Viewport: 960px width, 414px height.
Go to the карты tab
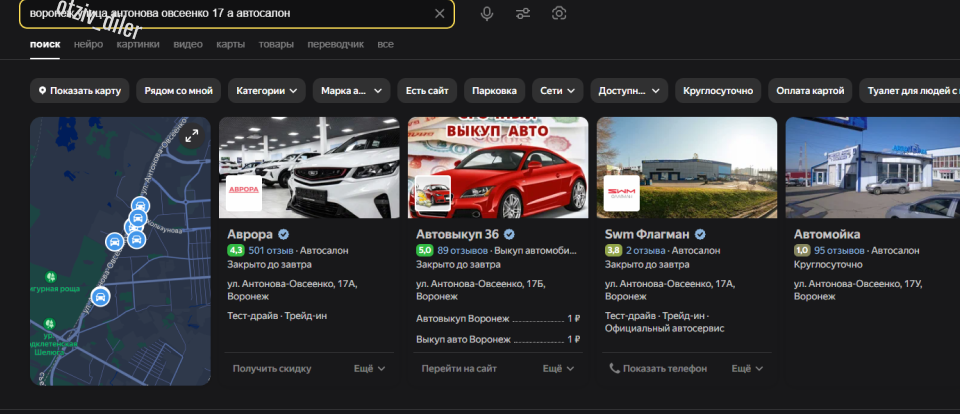(x=230, y=45)
